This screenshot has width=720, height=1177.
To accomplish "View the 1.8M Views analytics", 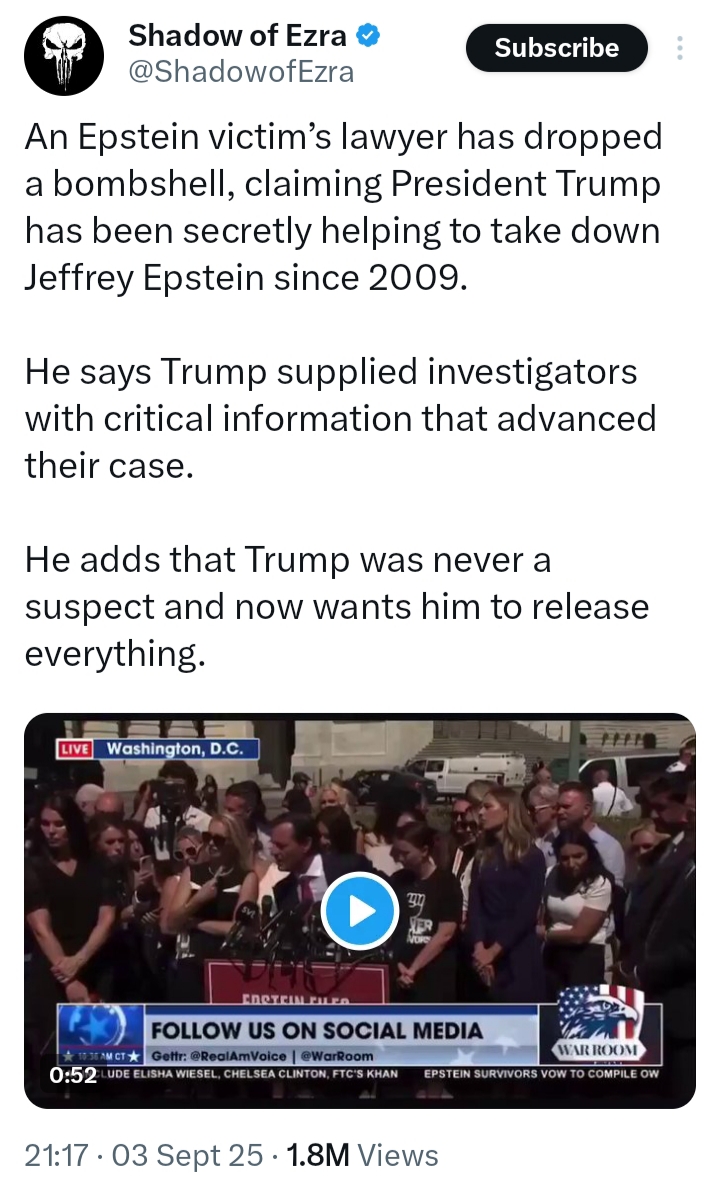I will pos(362,1154).
